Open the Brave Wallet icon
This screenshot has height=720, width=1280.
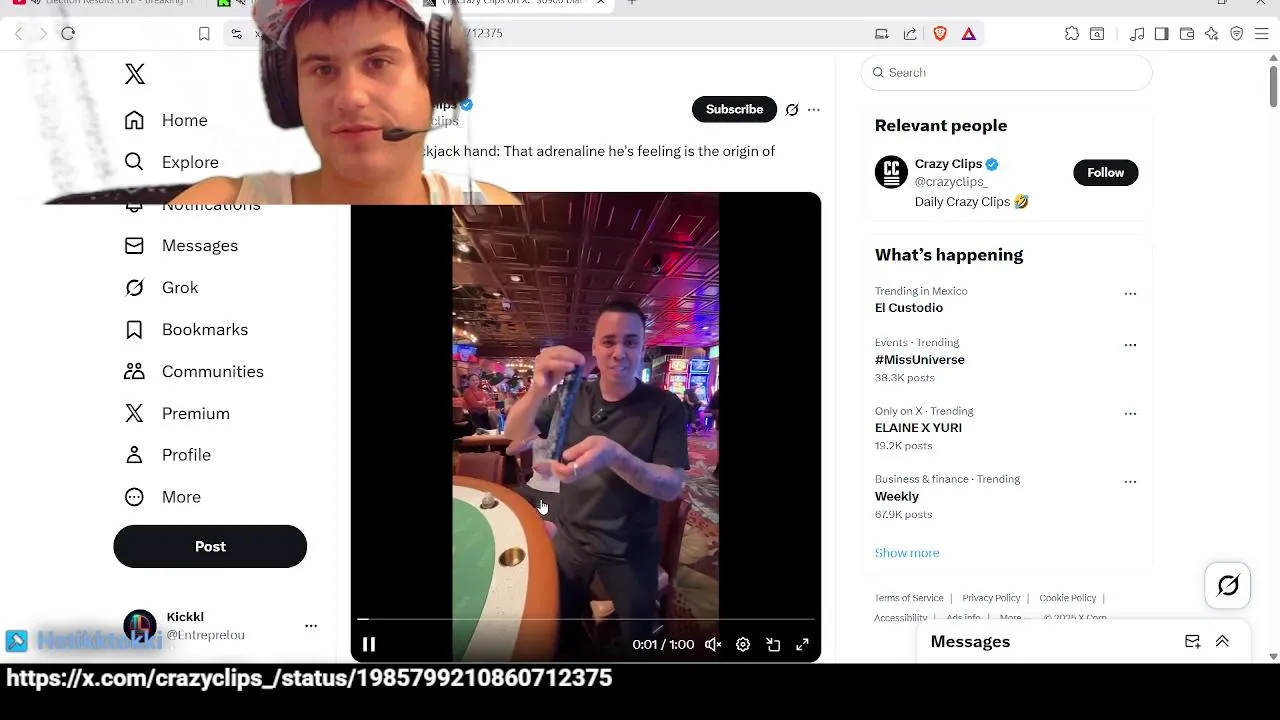point(1187,34)
